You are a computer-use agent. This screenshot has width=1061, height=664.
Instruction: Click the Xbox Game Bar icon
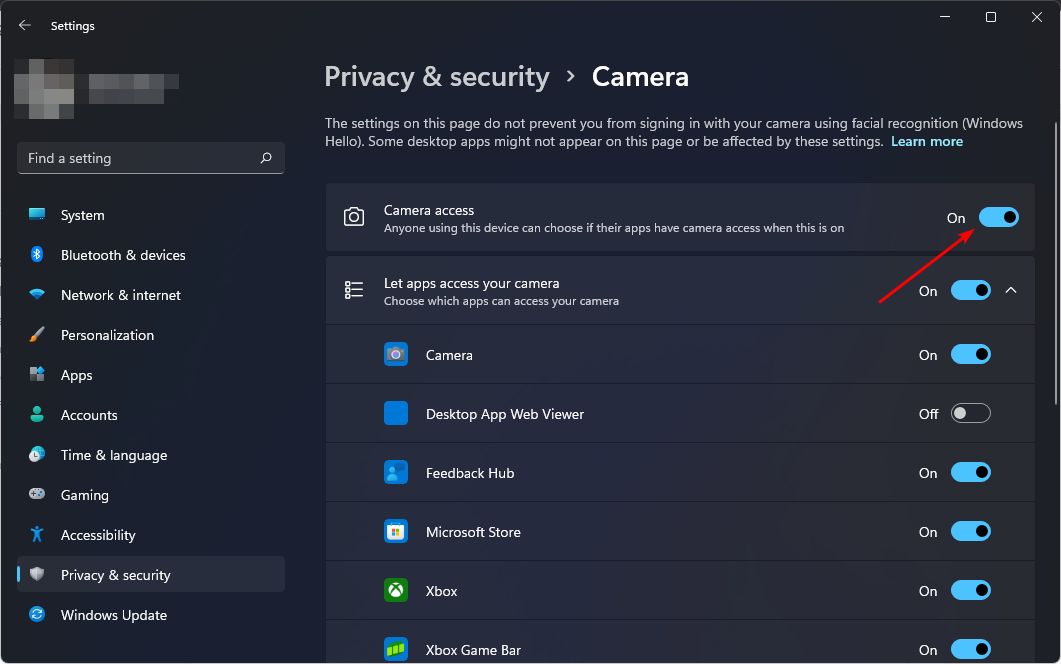click(396, 649)
